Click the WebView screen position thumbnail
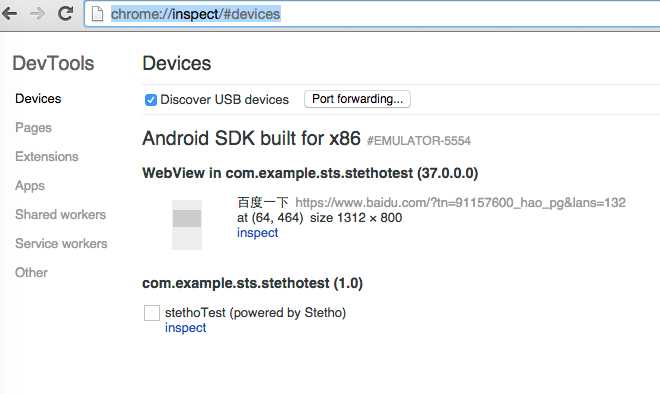This screenshot has width=660, height=394. pos(187,225)
